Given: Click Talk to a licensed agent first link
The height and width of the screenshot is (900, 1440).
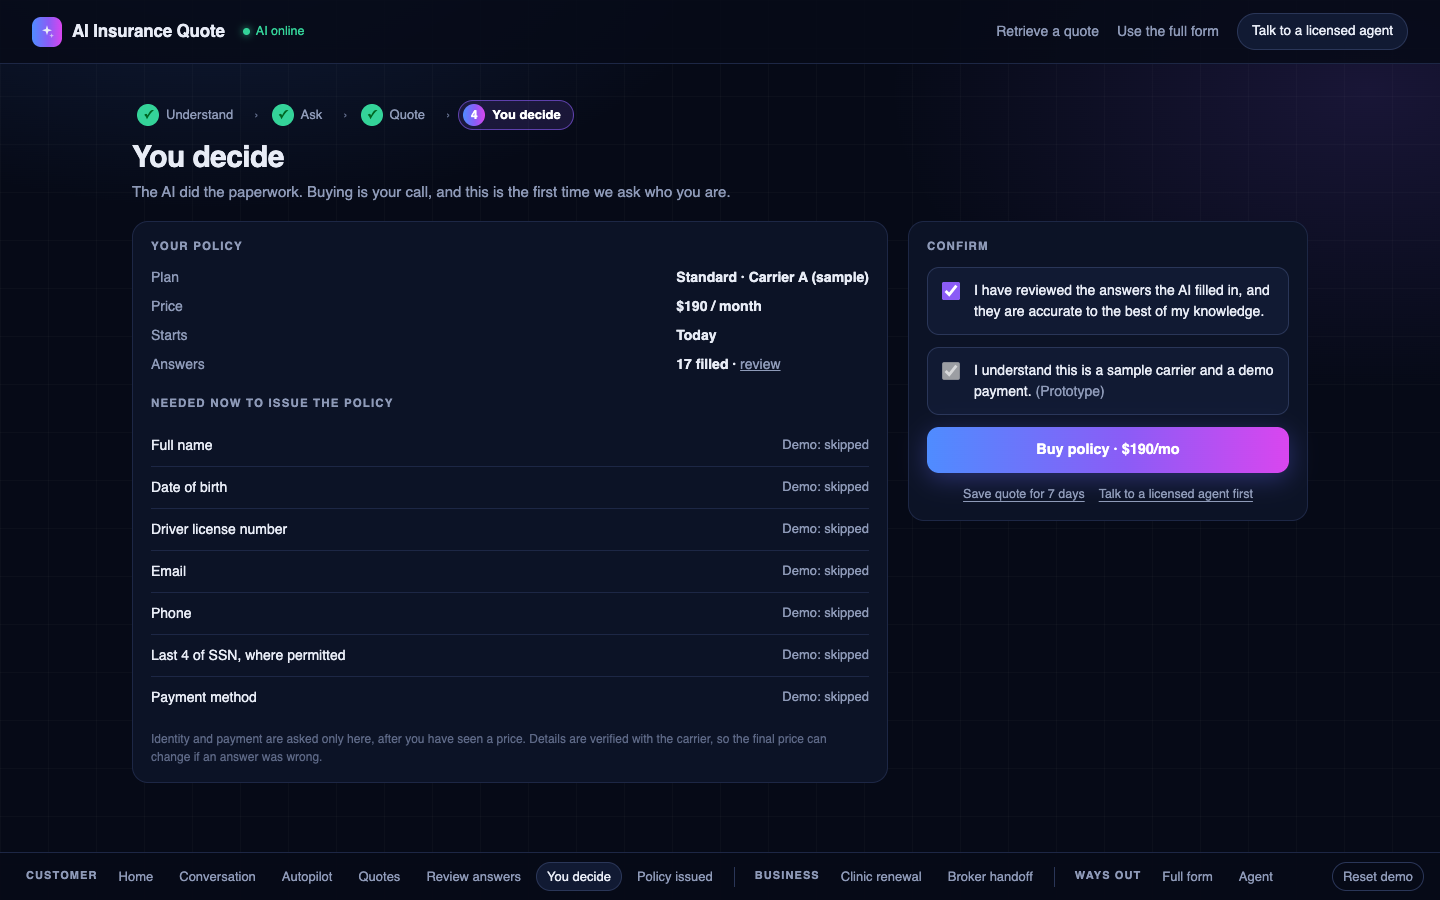Looking at the screenshot, I should 1176,494.
